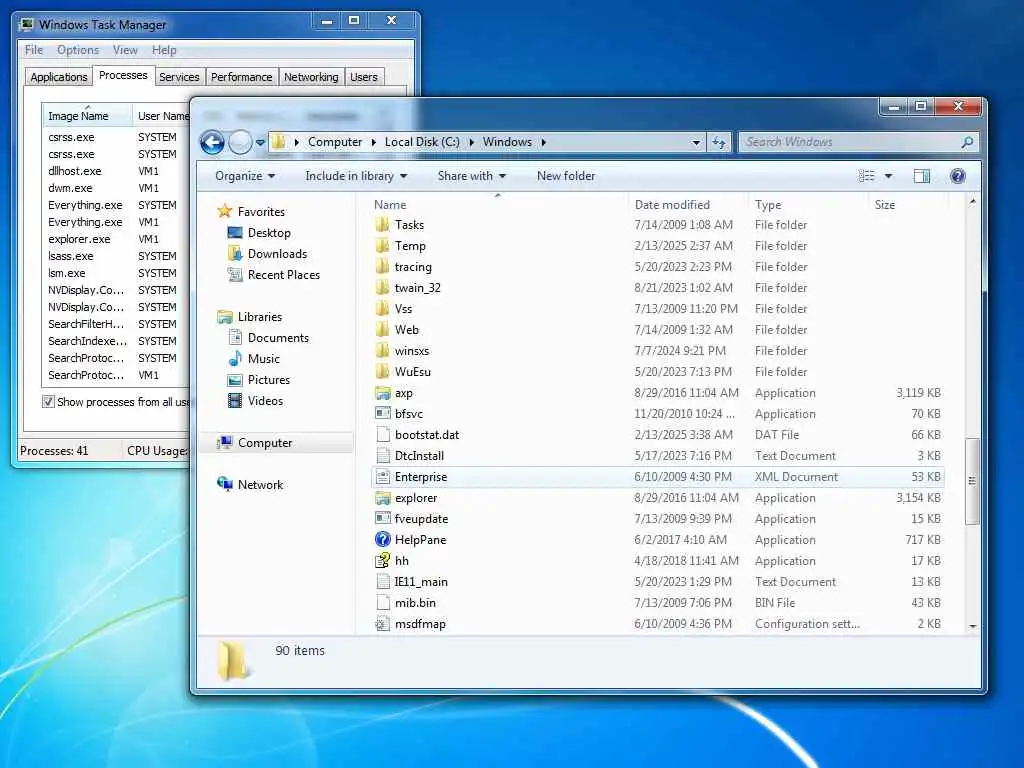Select the twain_32 folder icon

tap(383, 287)
